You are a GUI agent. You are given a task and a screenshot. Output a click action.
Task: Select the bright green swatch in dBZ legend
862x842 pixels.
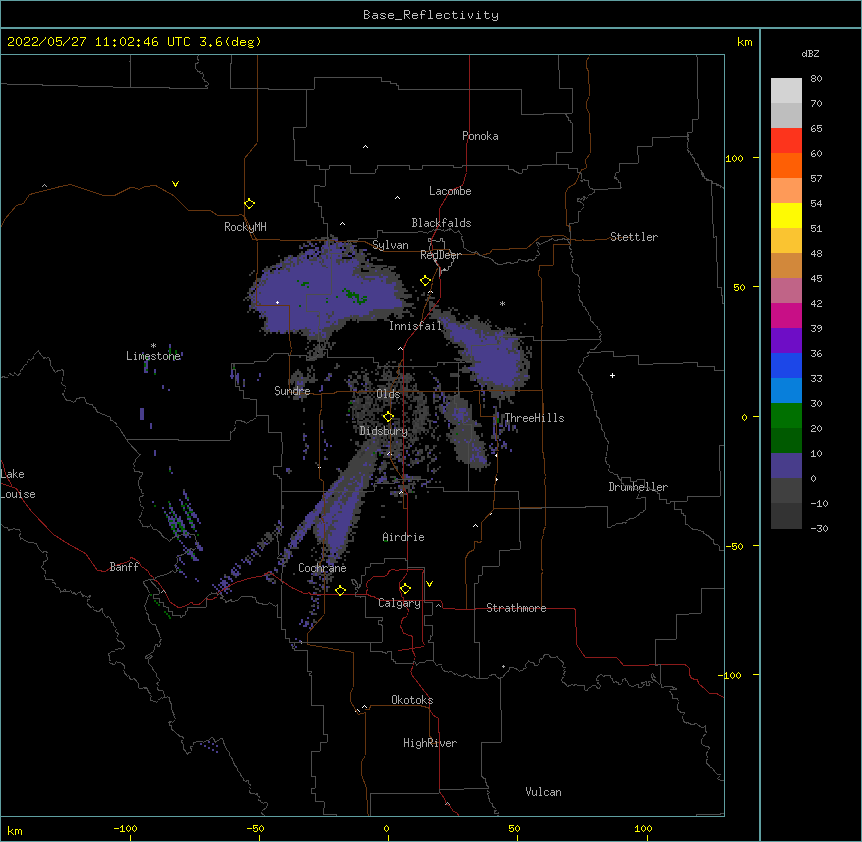tap(786, 416)
